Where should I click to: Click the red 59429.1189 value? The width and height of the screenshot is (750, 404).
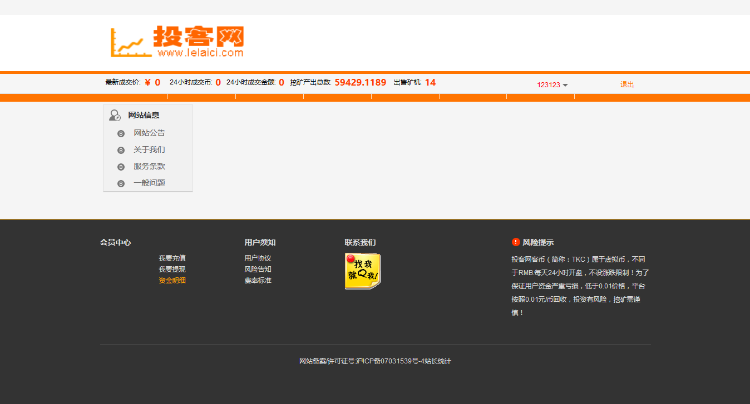click(360, 82)
